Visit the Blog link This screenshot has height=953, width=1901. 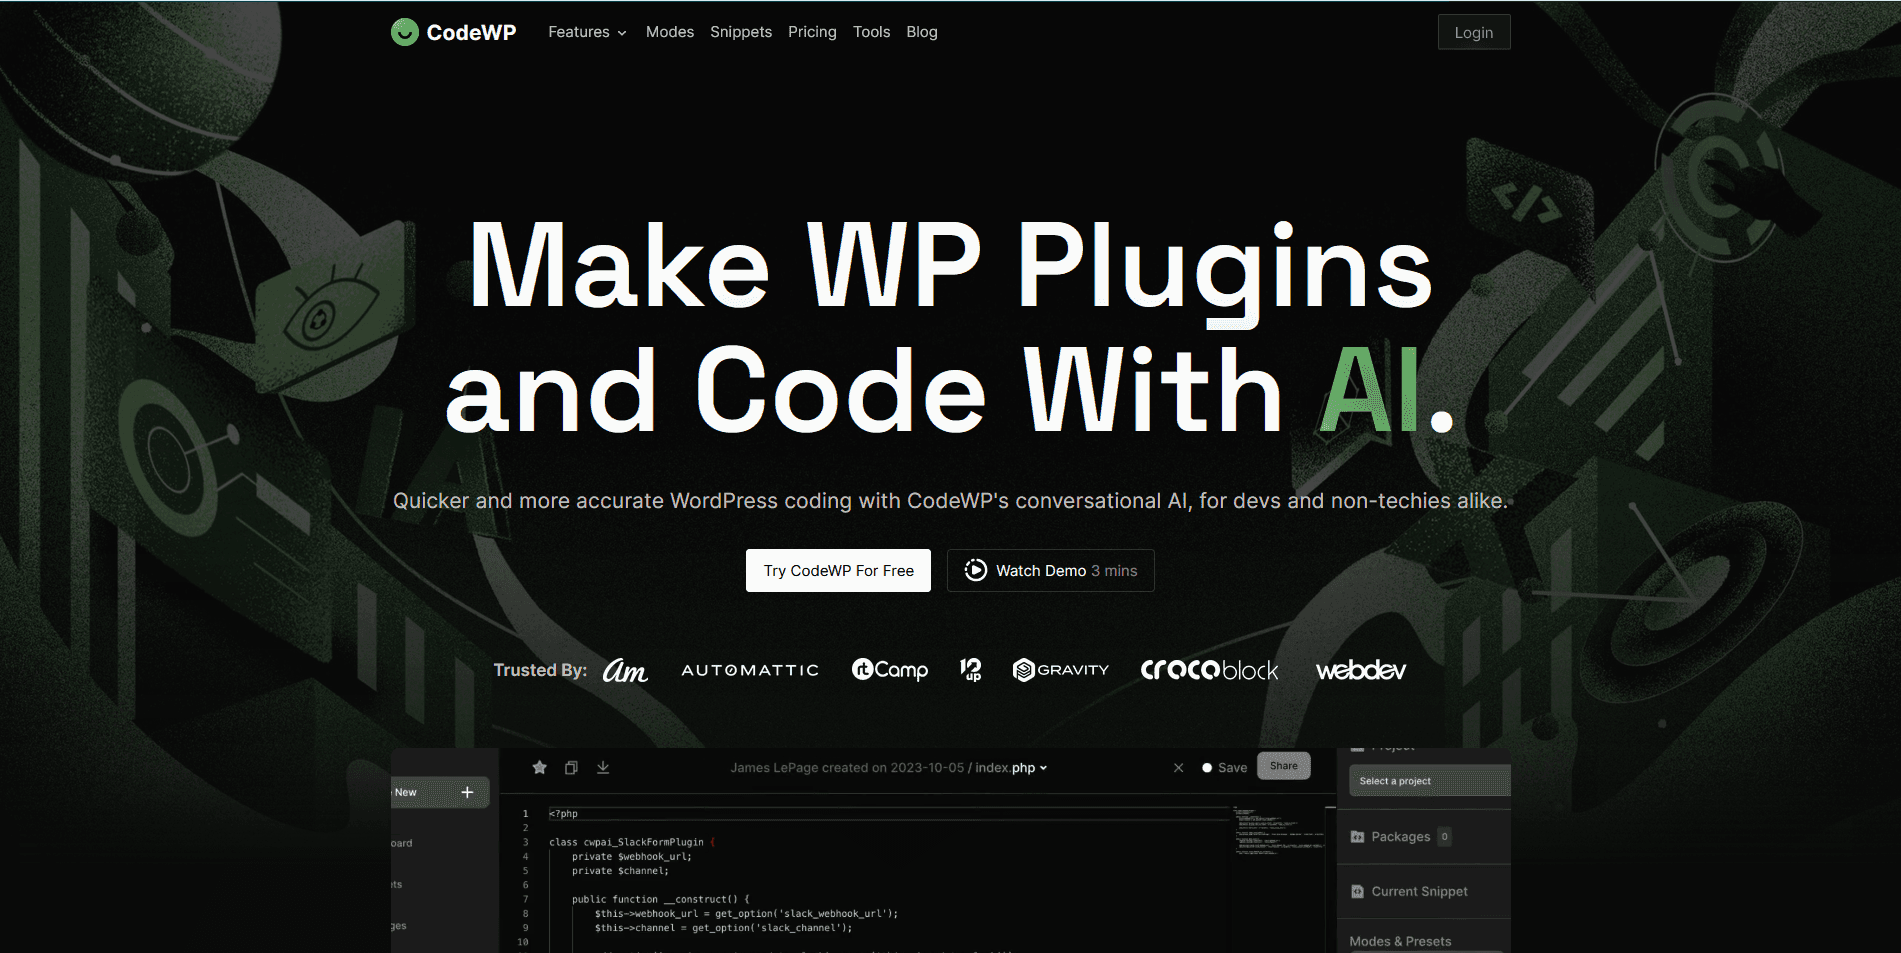coord(922,32)
